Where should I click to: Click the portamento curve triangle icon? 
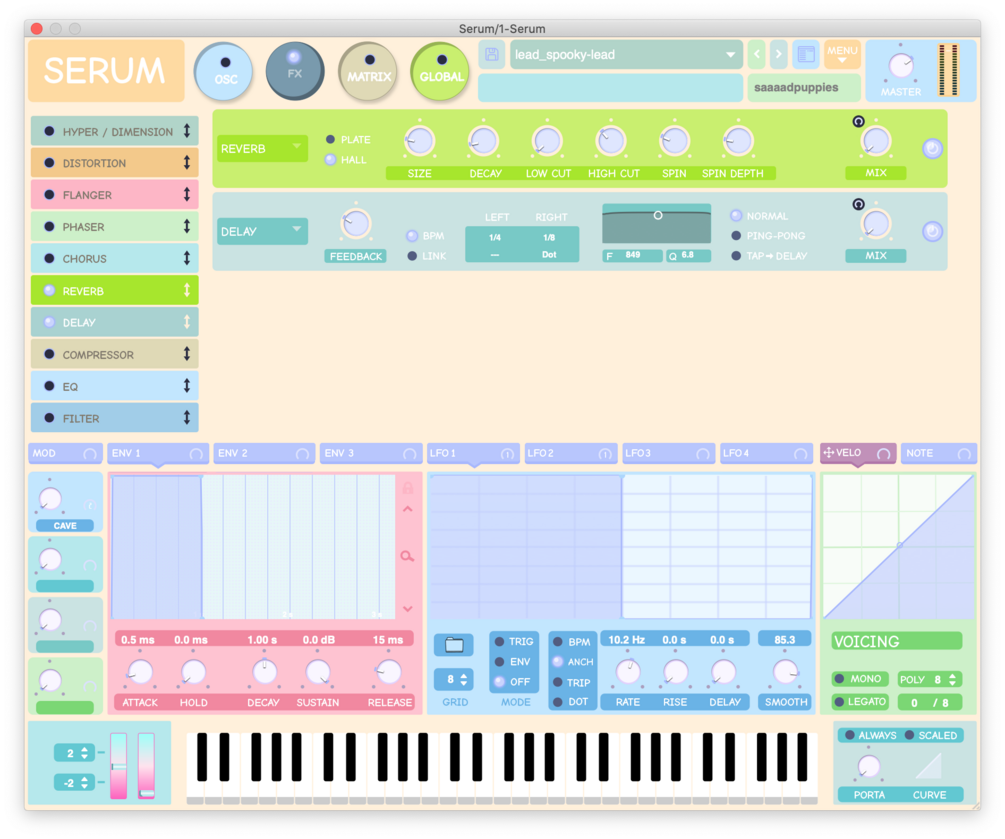[928, 765]
